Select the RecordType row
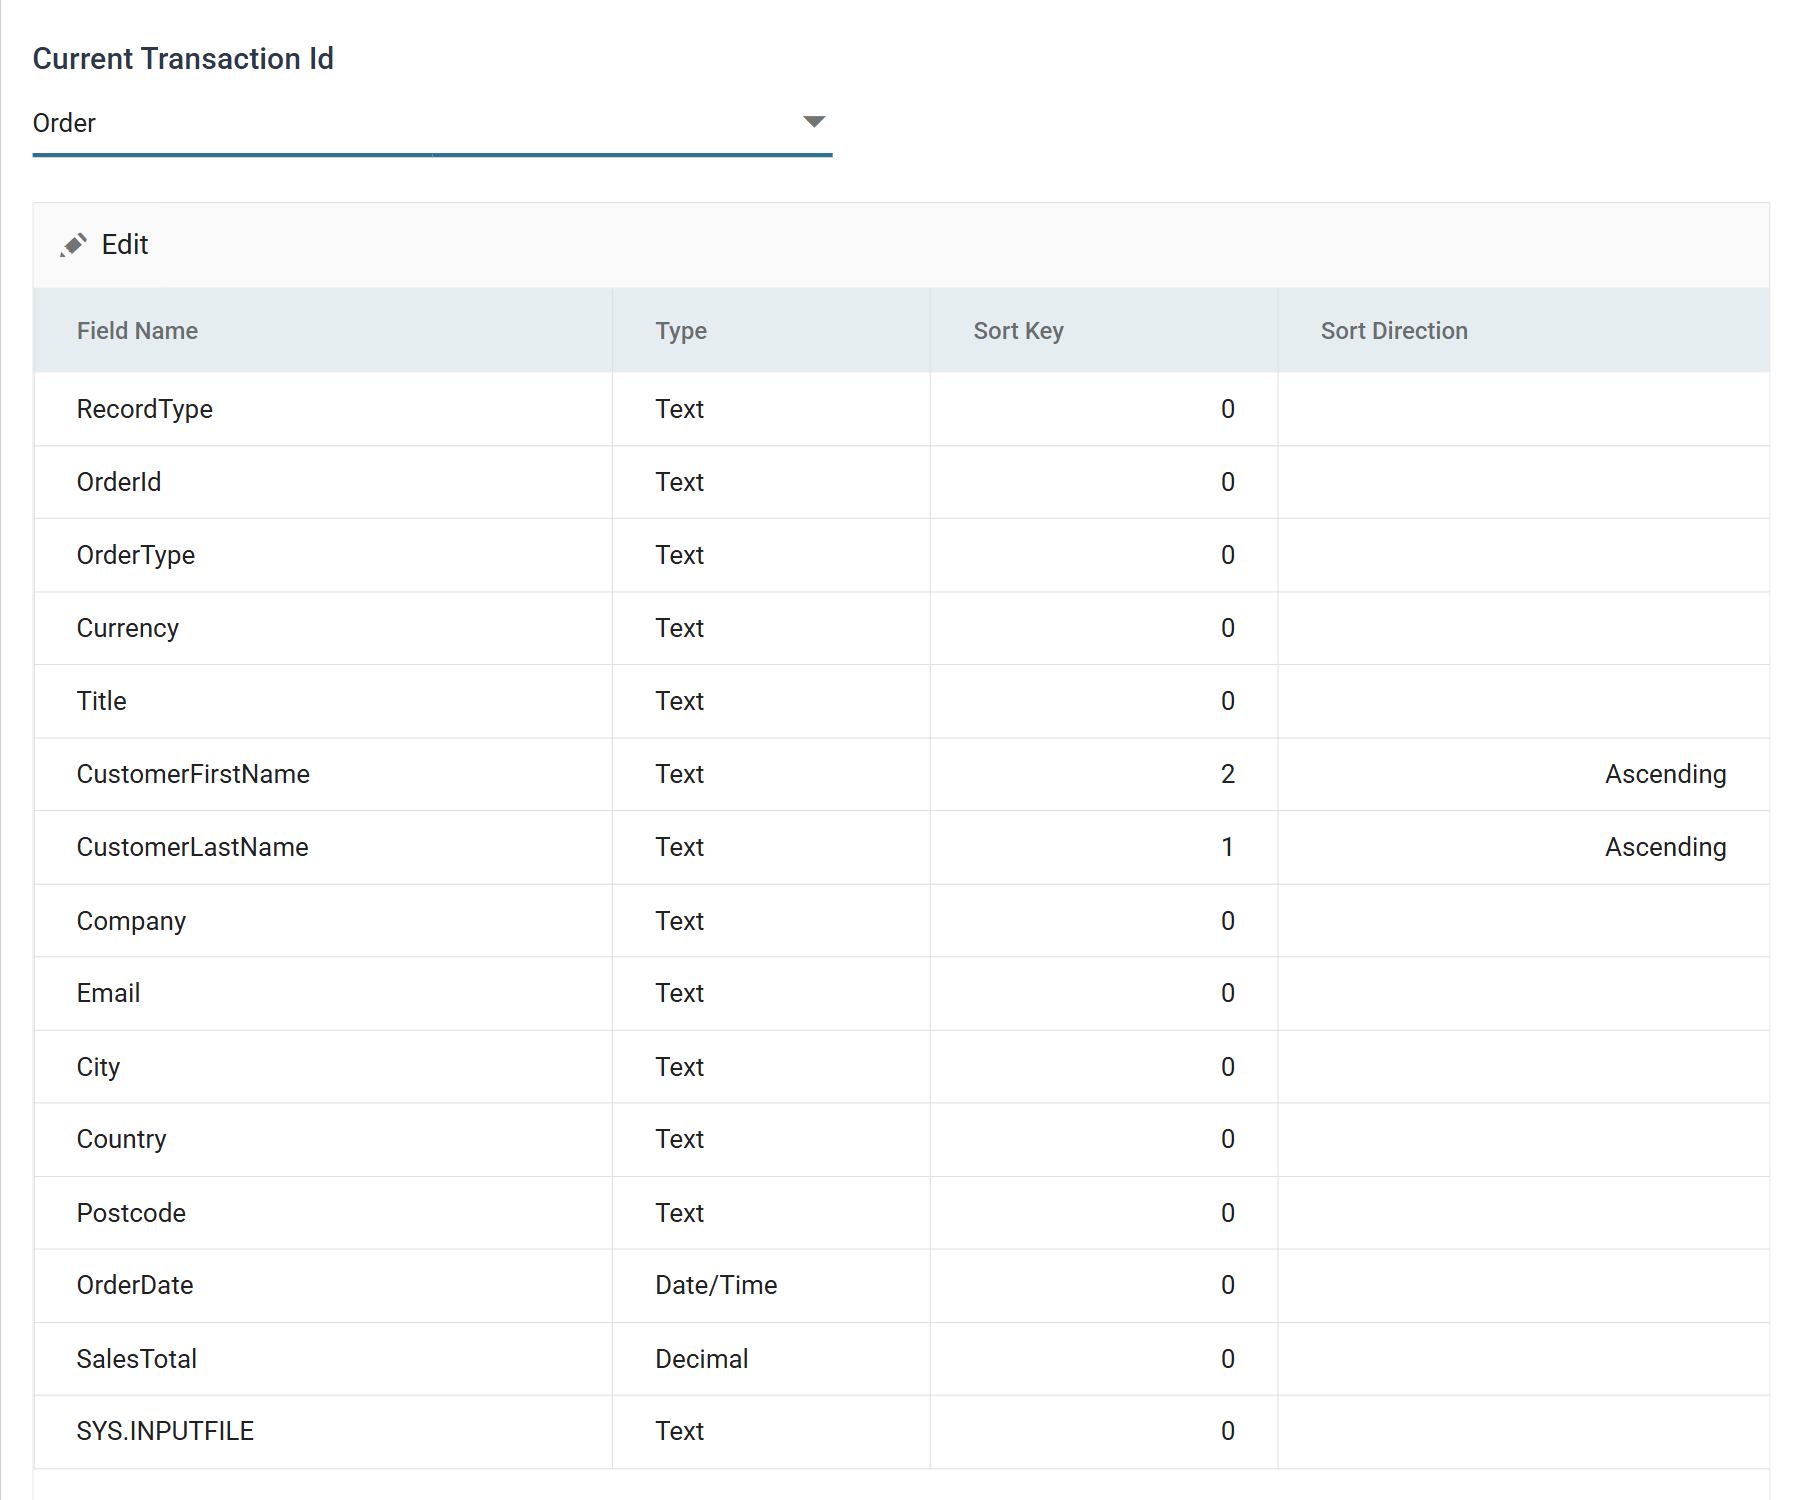Screen dimensions: 1802x1500 901,409
